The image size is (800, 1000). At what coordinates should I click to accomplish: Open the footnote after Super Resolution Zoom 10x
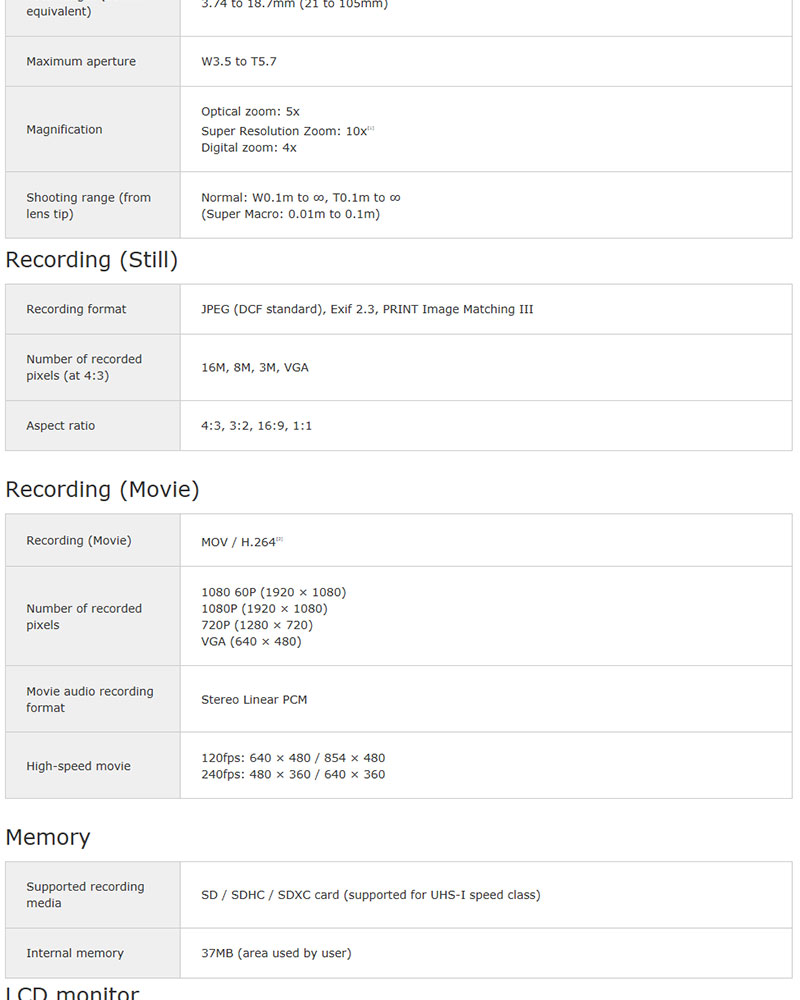pos(371,129)
